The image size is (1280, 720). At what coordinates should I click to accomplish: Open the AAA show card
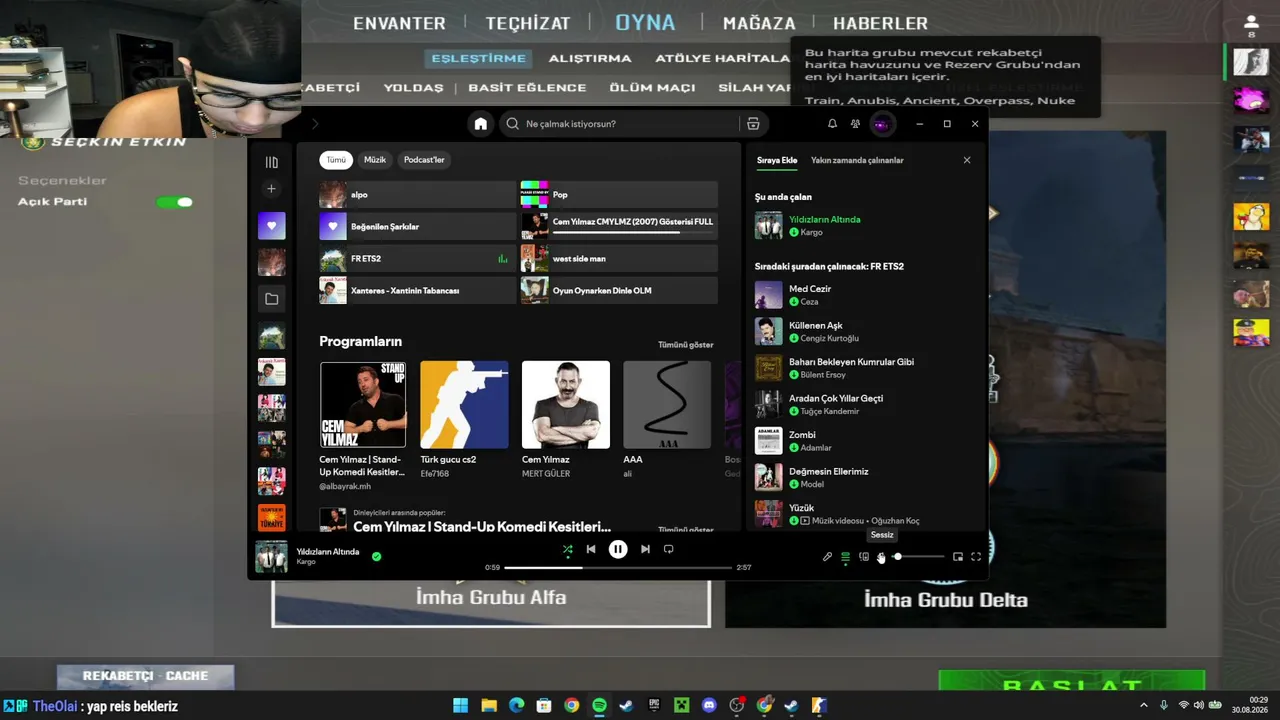667,420
